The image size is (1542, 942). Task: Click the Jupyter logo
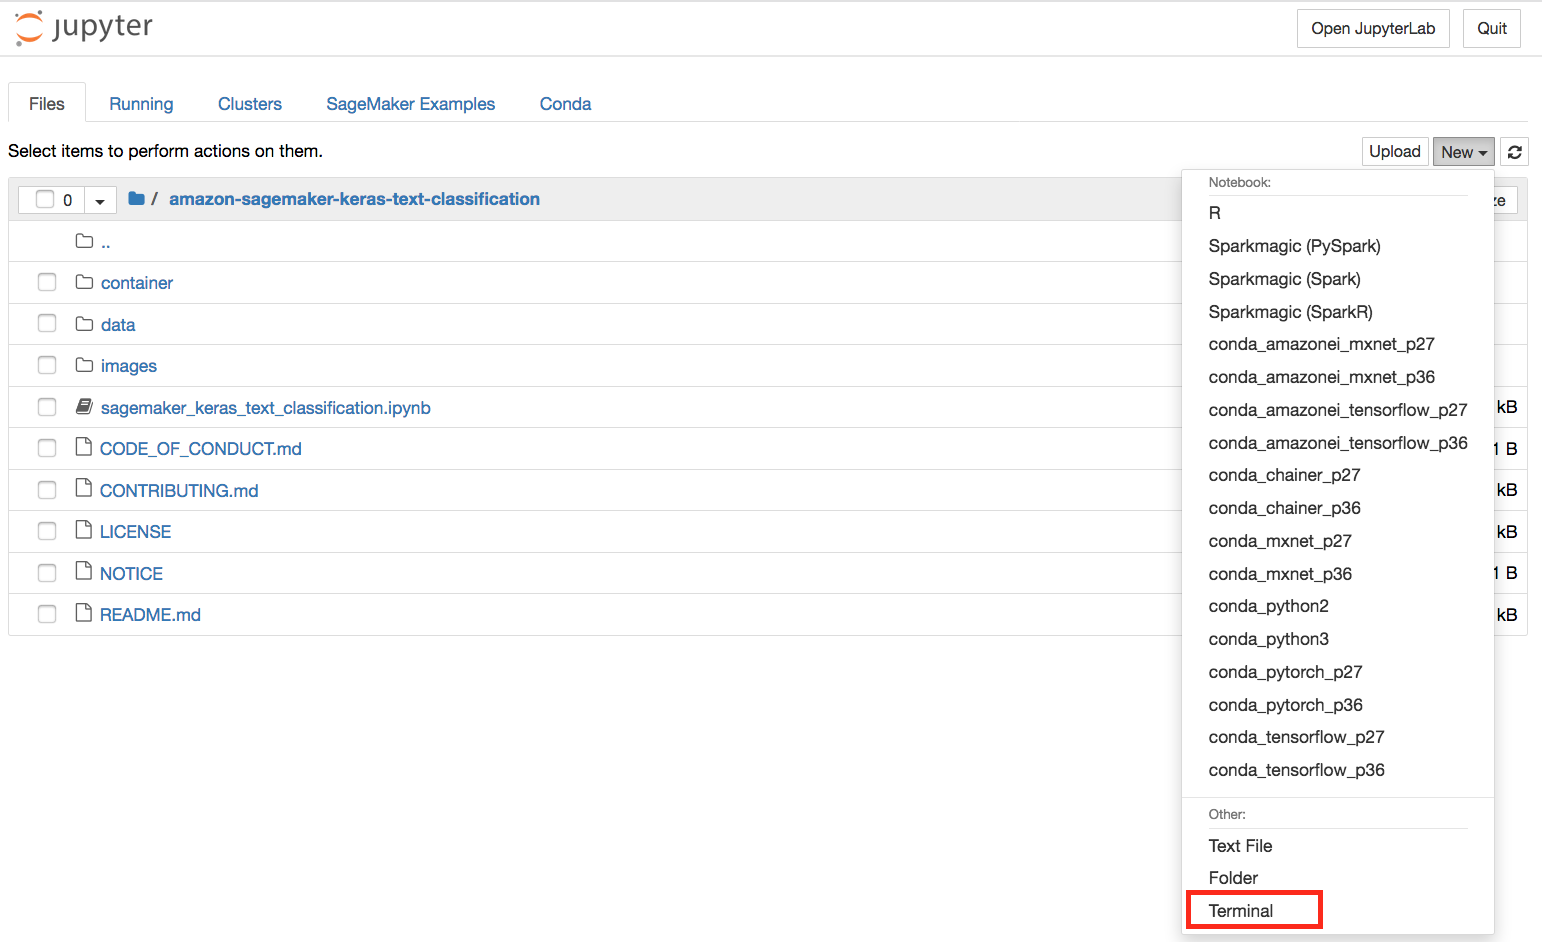pyautogui.click(x=84, y=27)
